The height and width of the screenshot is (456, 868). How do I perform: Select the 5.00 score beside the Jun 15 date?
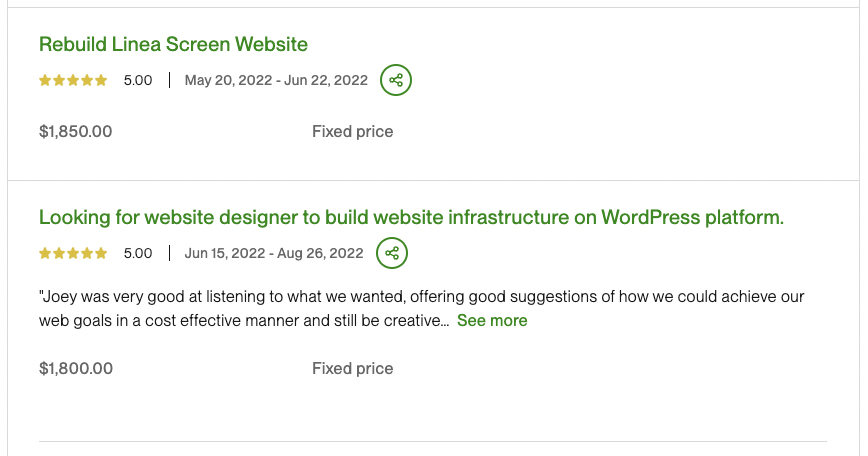(138, 253)
